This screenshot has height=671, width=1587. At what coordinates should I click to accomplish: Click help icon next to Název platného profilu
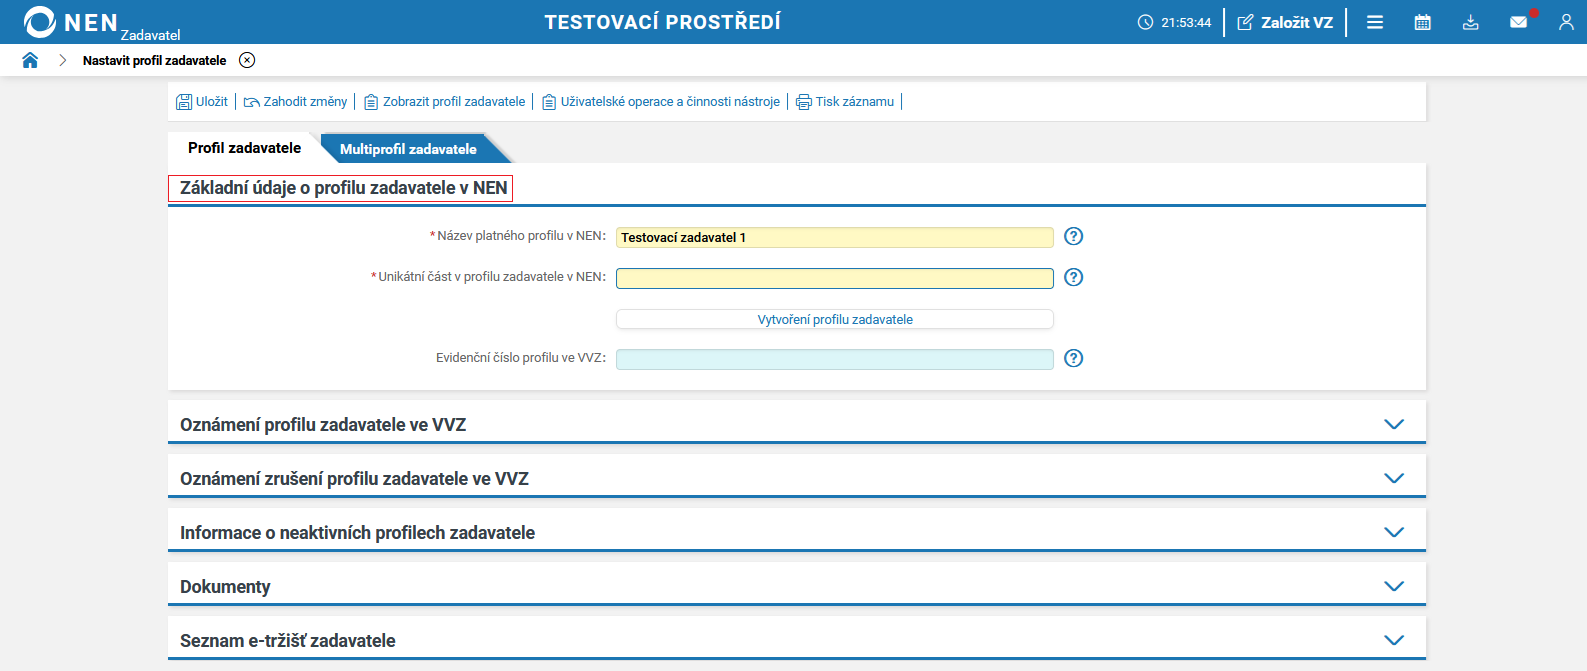pos(1073,236)
